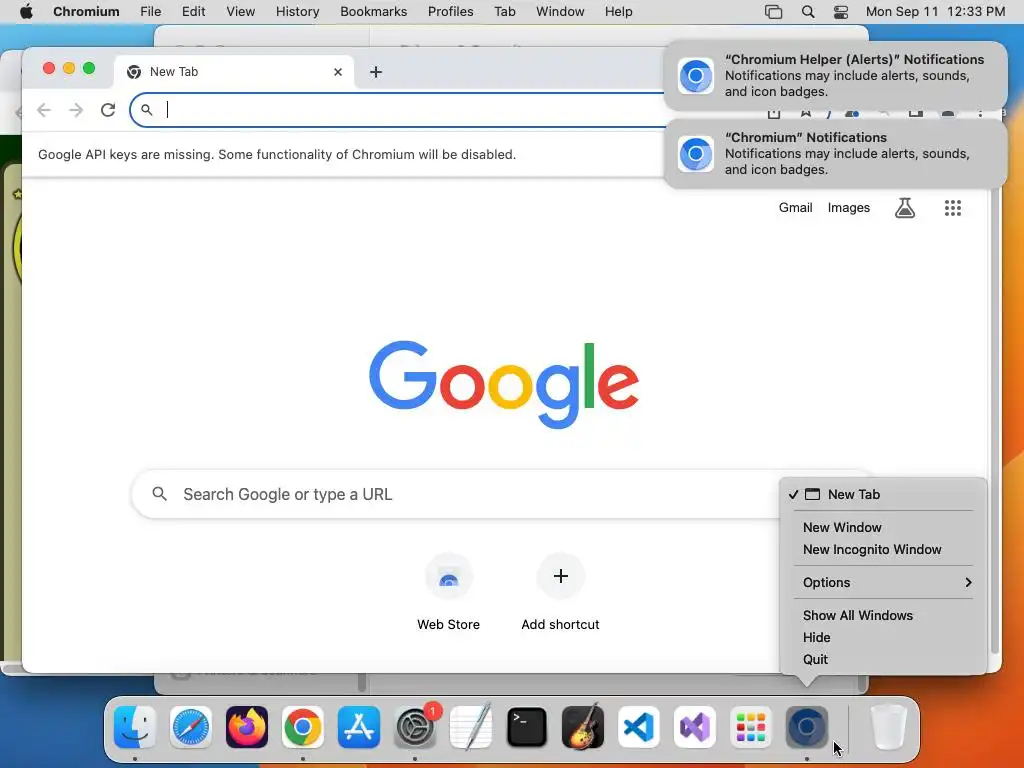Open the Help menu

[x=618, y=12]
